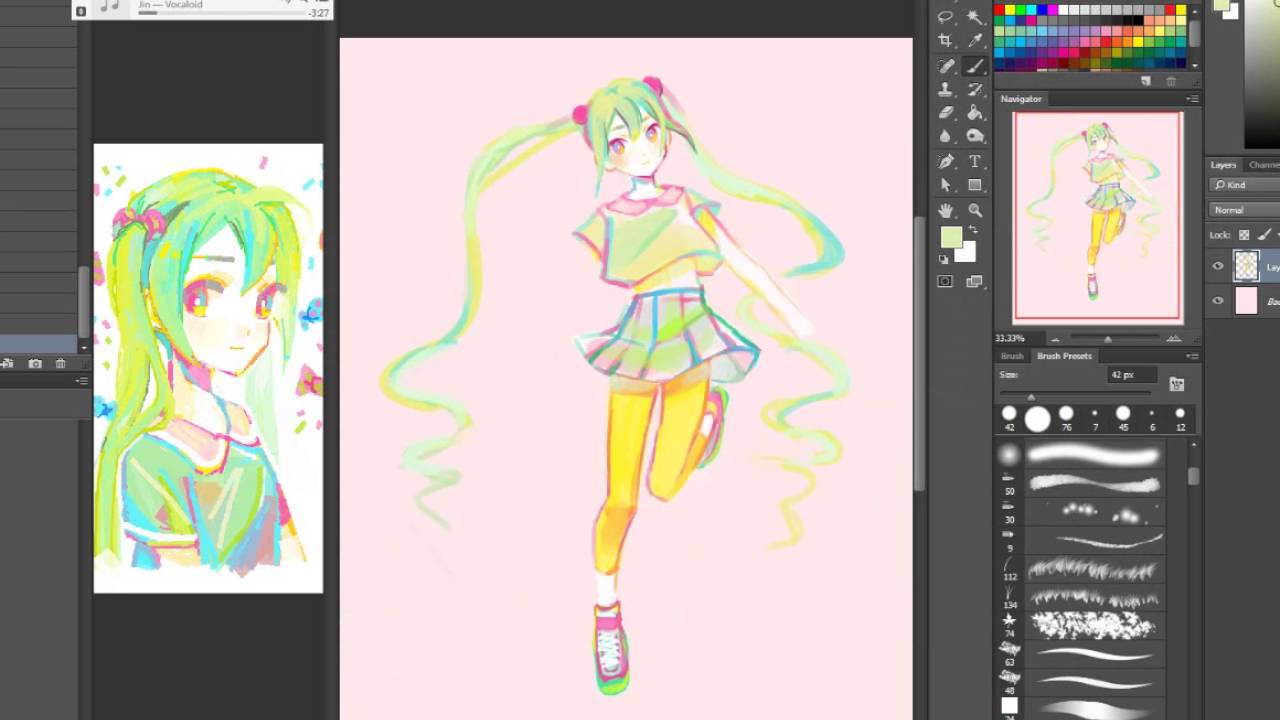1280x720 pixels.
Task: Select the Blur tool
Action: coord(946,136)
